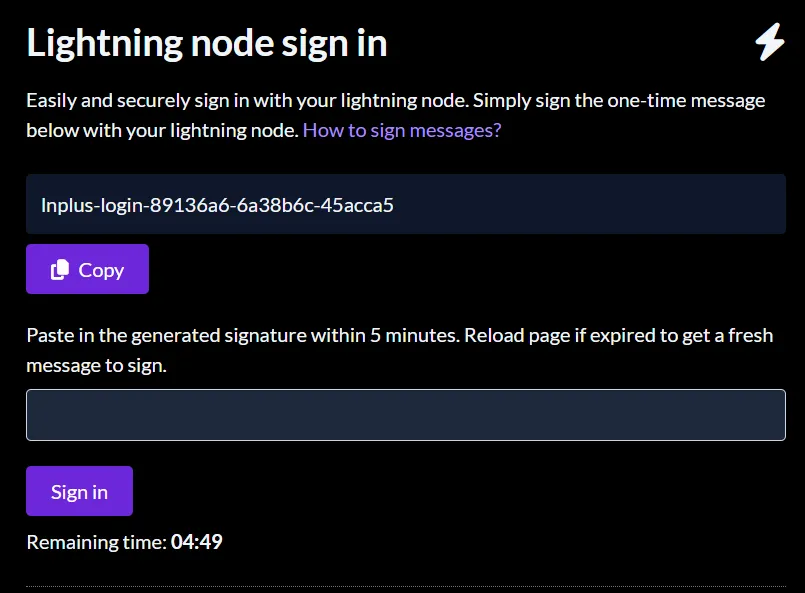Click 'below with your lightning node.' text

[162, 130]
